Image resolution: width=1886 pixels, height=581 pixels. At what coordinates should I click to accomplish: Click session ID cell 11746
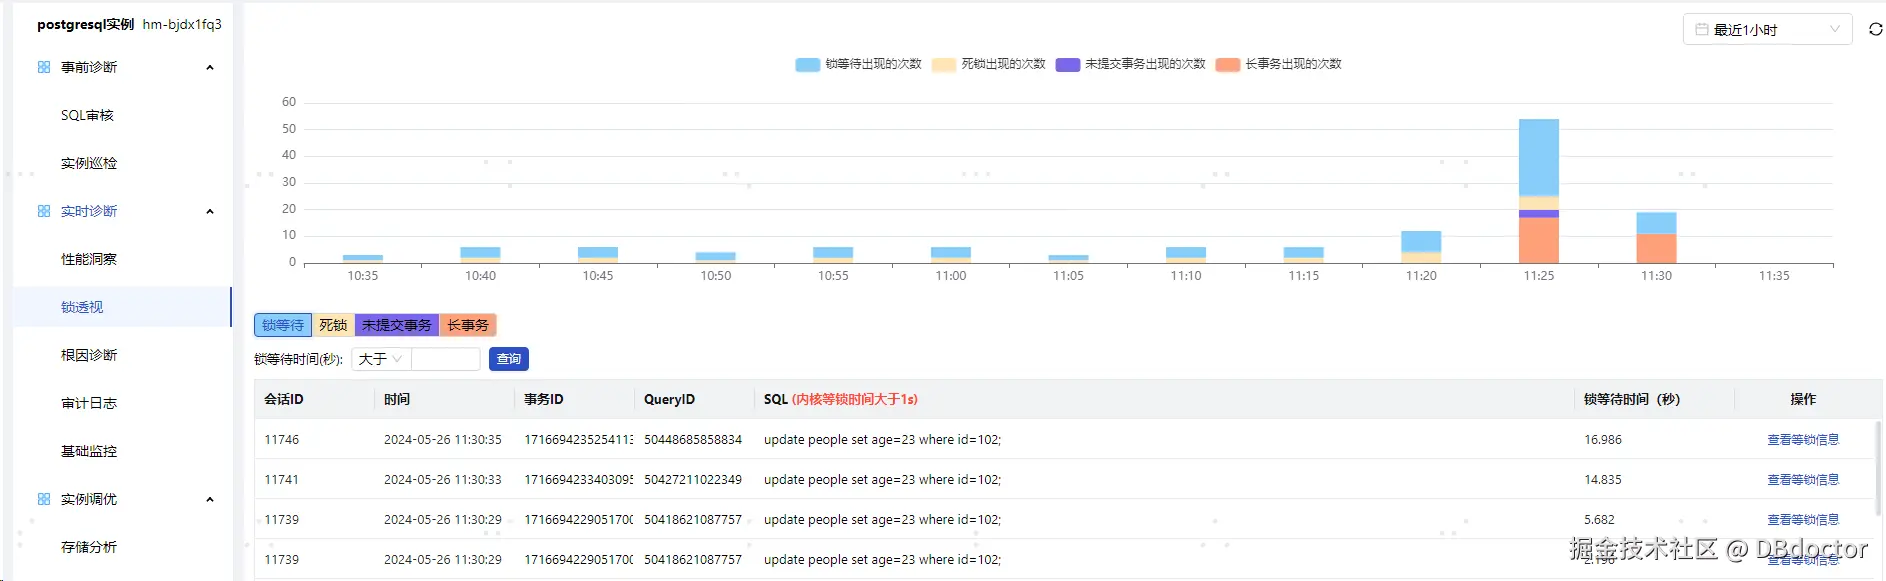click(282, 440)
